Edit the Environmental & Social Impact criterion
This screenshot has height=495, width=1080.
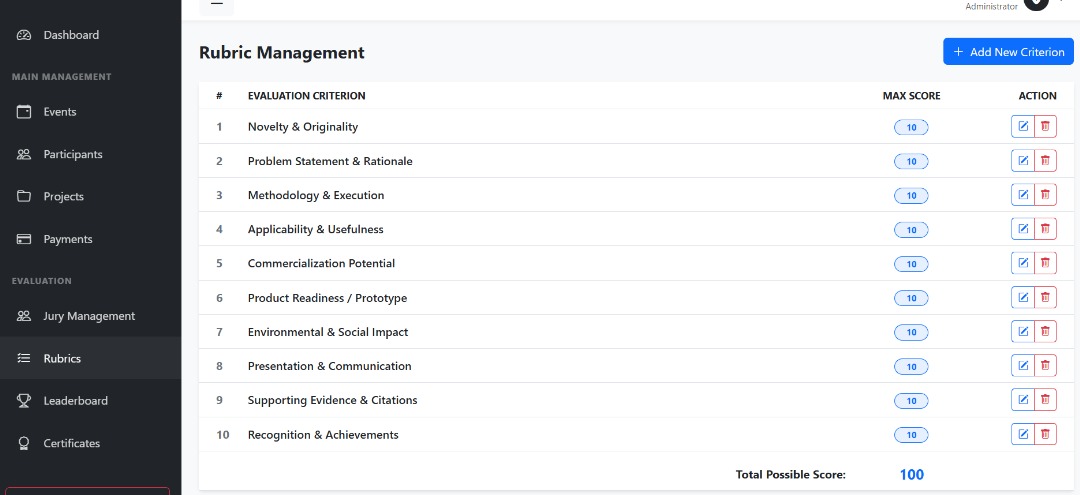(x=1022, y=331)
